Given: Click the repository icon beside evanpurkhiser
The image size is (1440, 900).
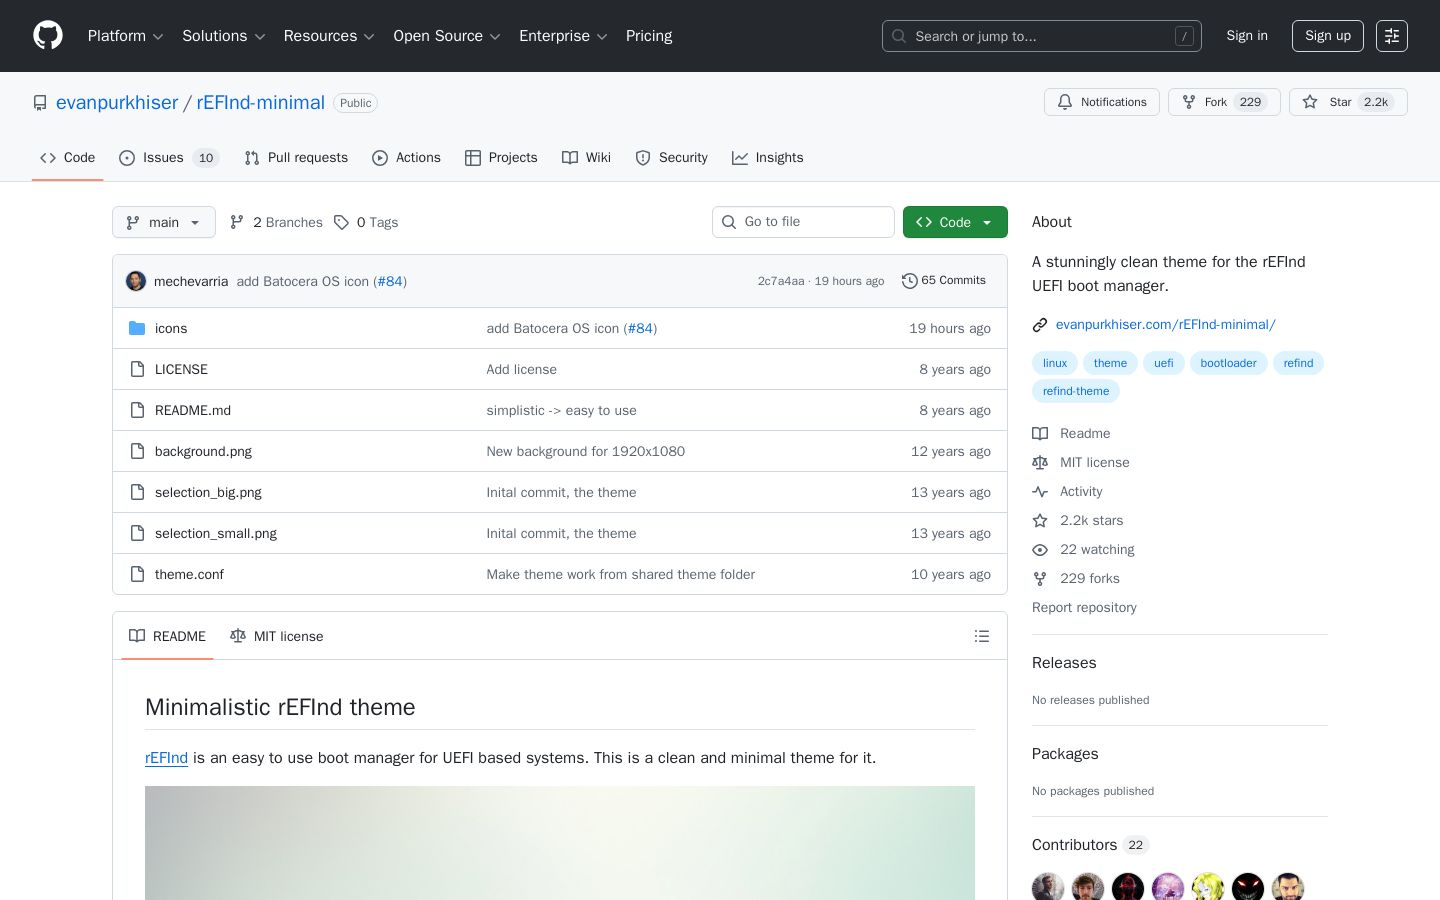Looking at the screenshot, I should tap(40, 103).
